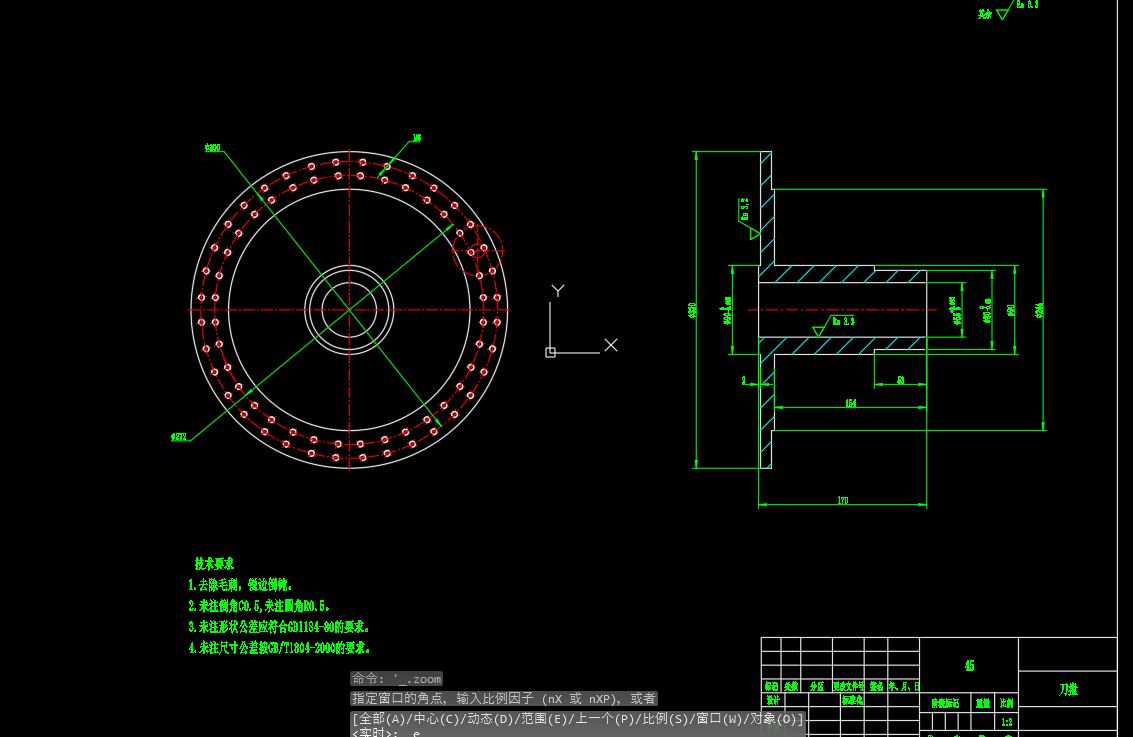Select the 分区 header in title block
This screenshot has width=1133, height=737.
point(817,686)
